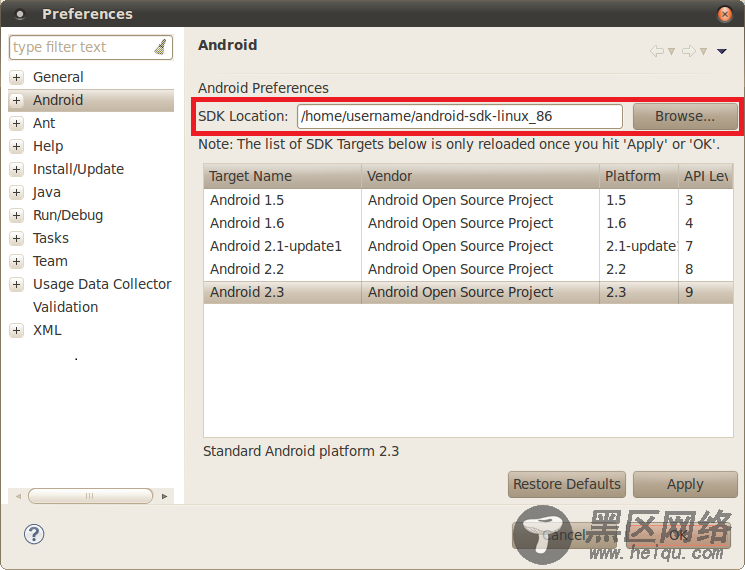Image resolution: width=745 pixels, height=570 pixels.
Task: Click the SDK Location path field
Action: click(x=460, y=116)
